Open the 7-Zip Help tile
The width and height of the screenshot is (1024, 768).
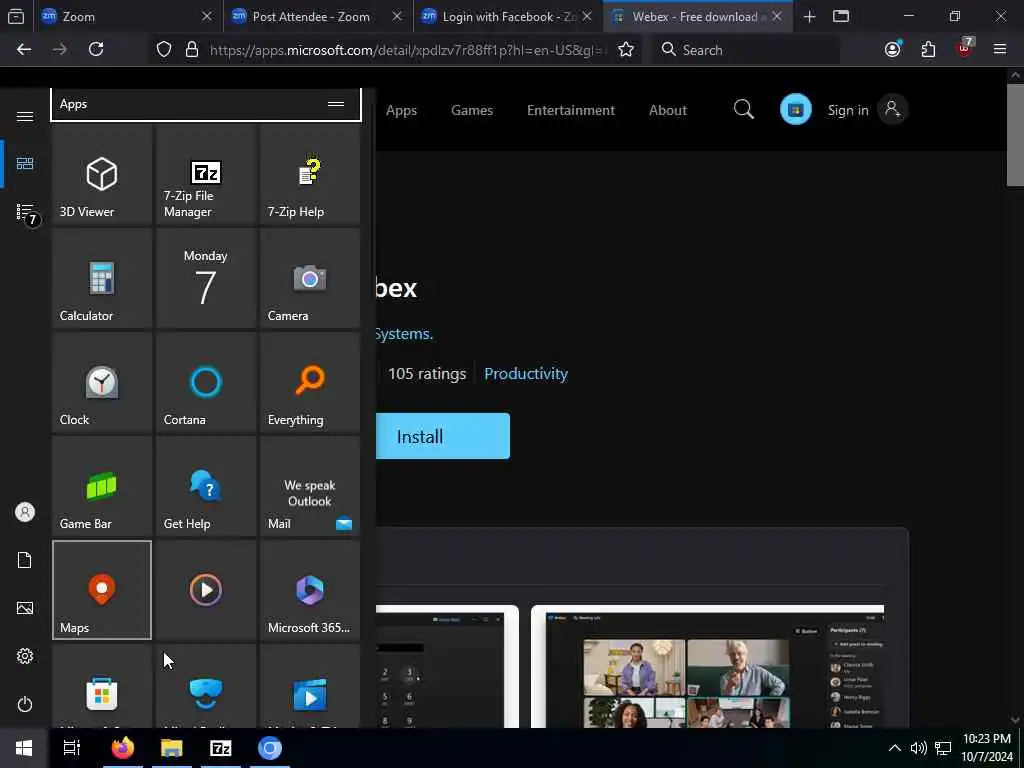[x=310, y=175]
